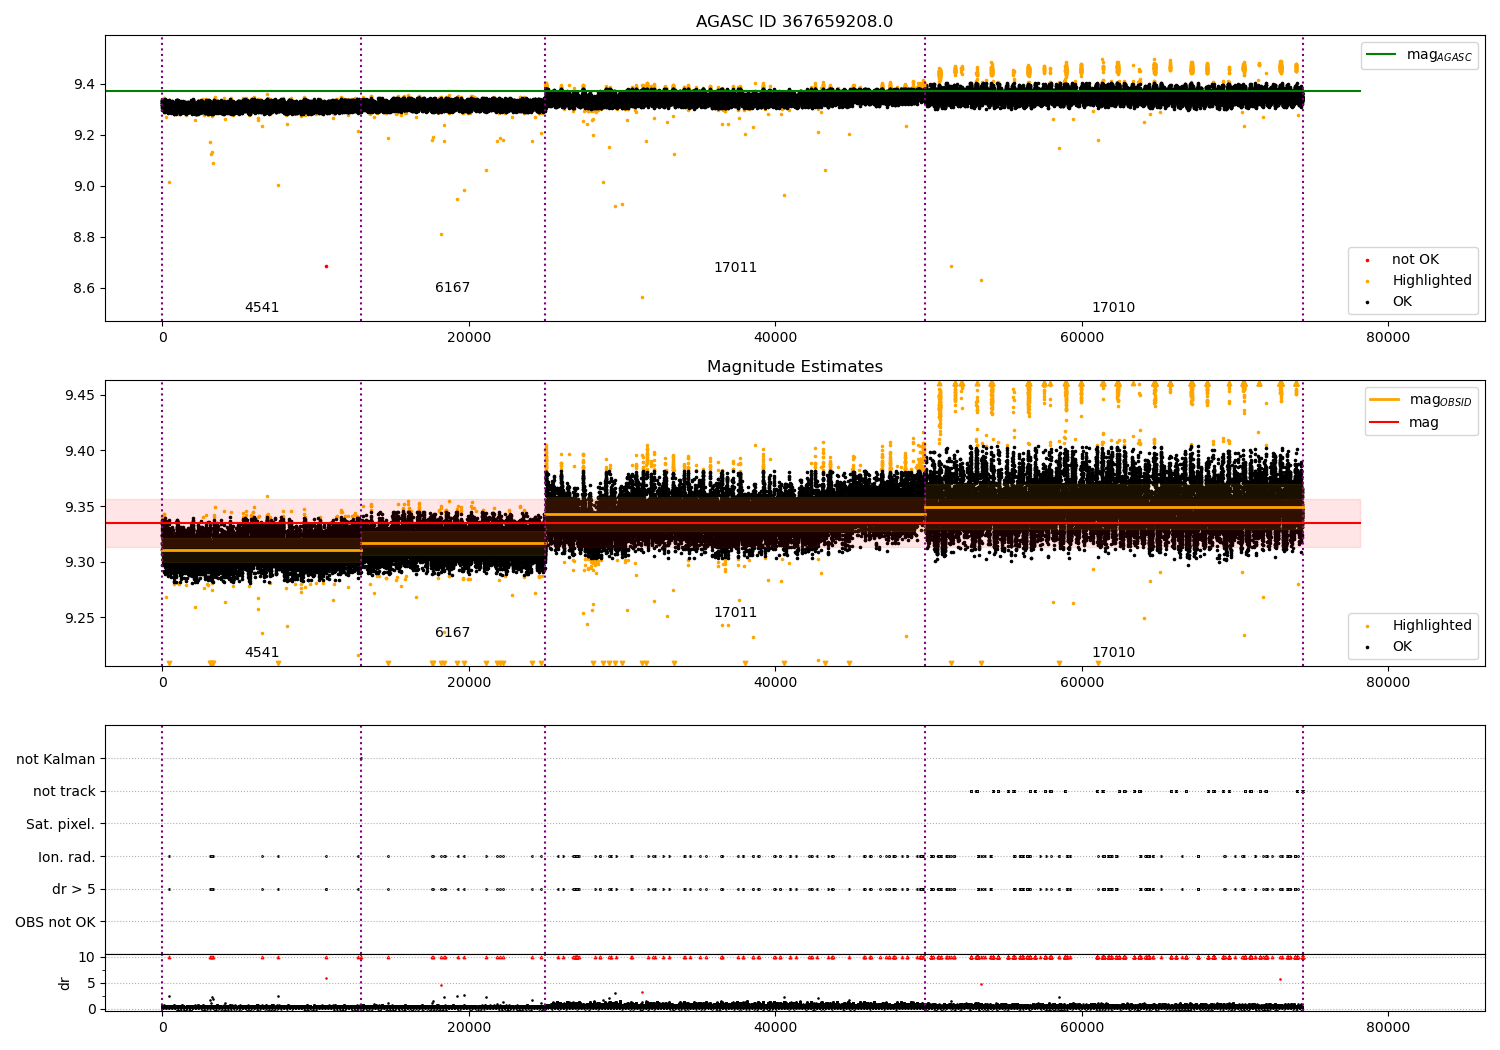
Task: Select 'Highlighted' legend entry in top plot
Action: [1432, 281]
